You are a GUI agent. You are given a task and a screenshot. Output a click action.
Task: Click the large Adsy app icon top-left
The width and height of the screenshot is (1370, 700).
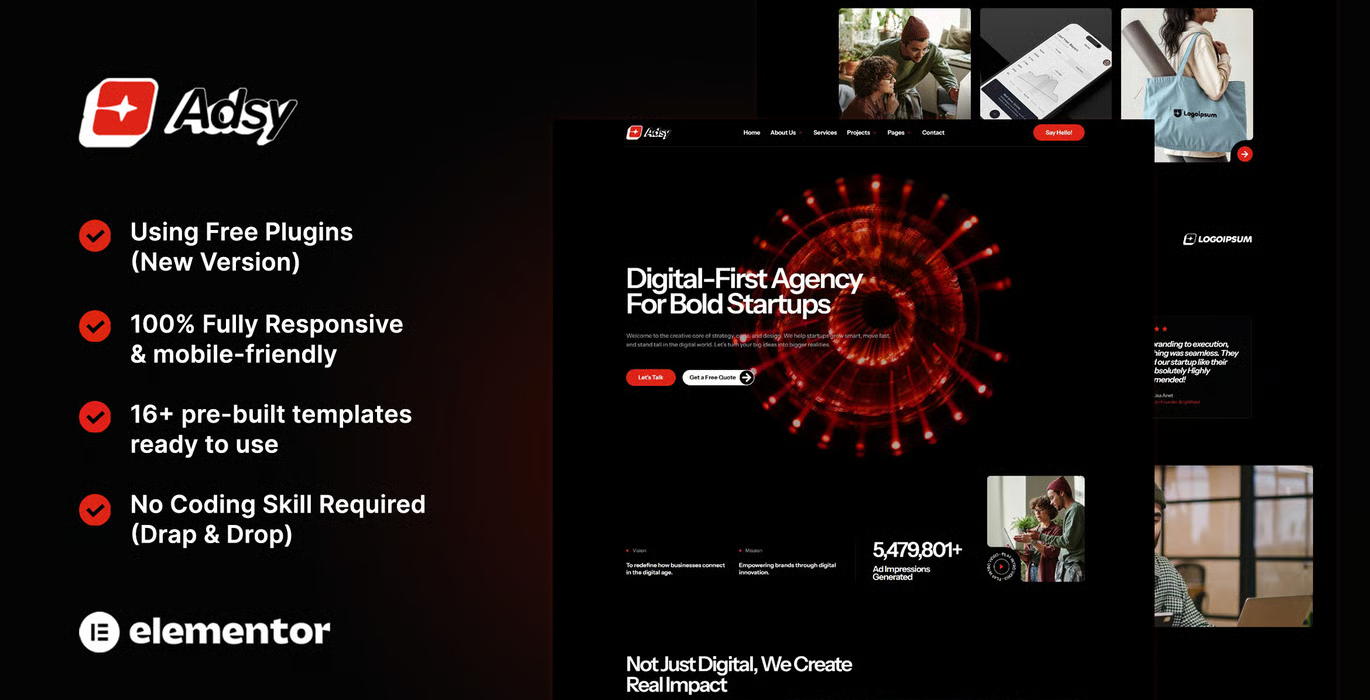[122, 110]
